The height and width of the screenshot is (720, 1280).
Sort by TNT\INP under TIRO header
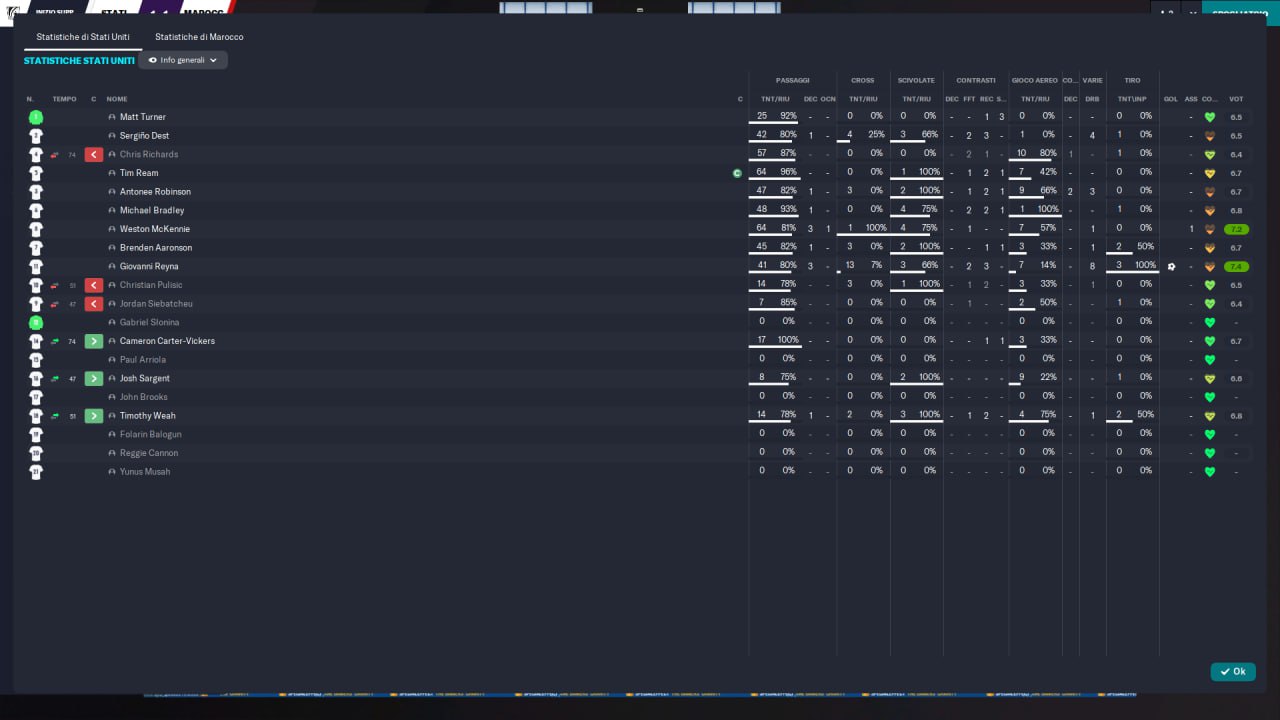tap(1132, 99)
